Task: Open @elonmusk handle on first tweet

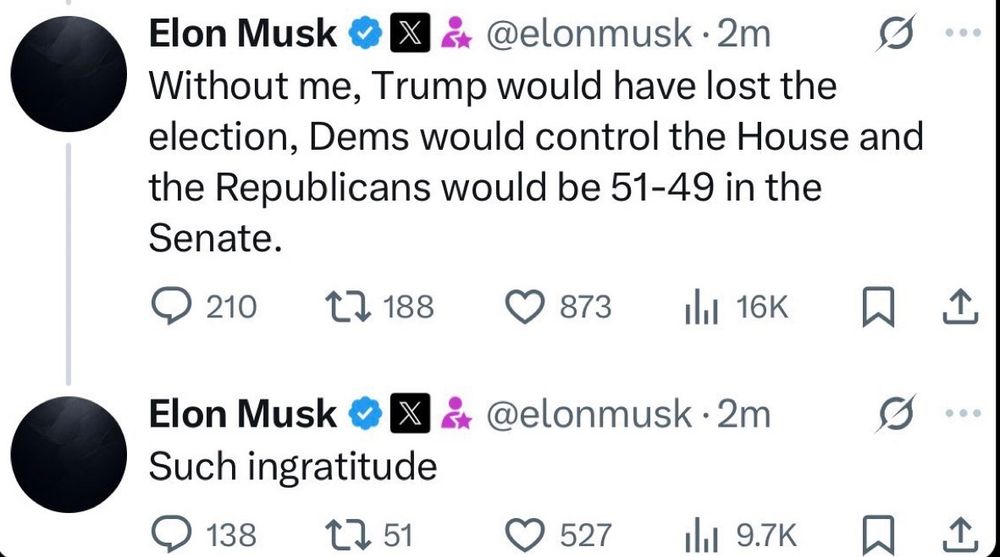Action: (x=589, y=33)
